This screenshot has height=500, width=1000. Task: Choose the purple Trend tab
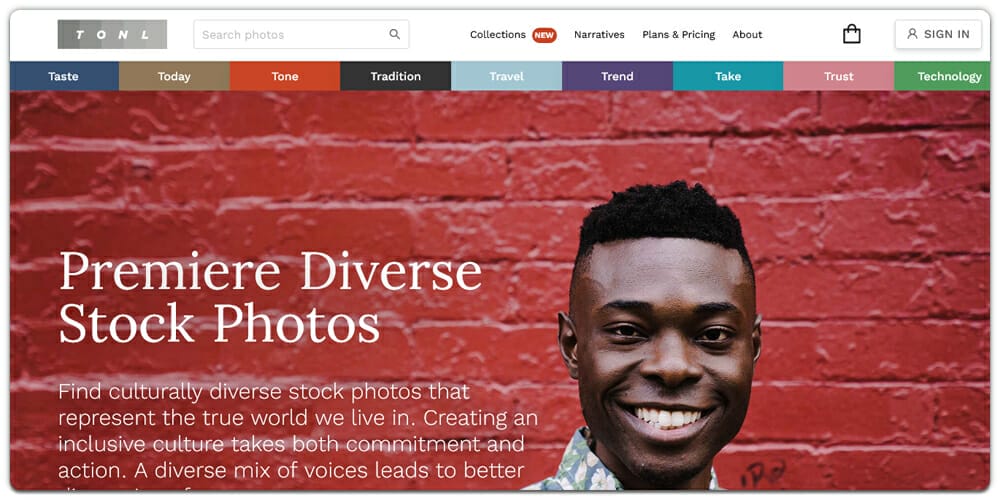coord(617,77)
